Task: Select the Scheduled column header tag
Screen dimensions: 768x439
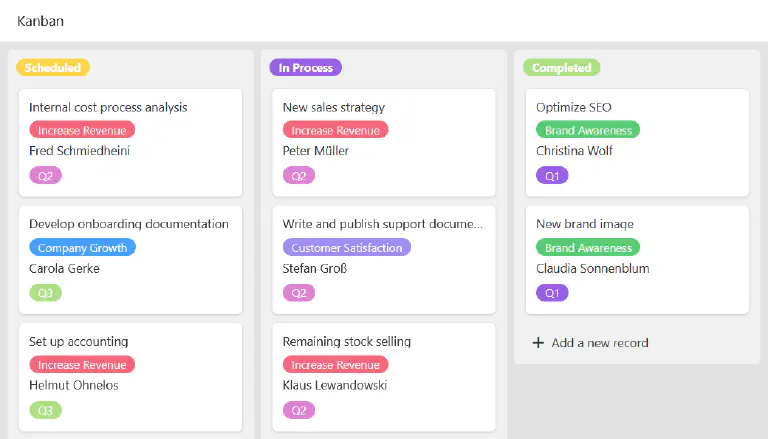Action: coord(53,68)
